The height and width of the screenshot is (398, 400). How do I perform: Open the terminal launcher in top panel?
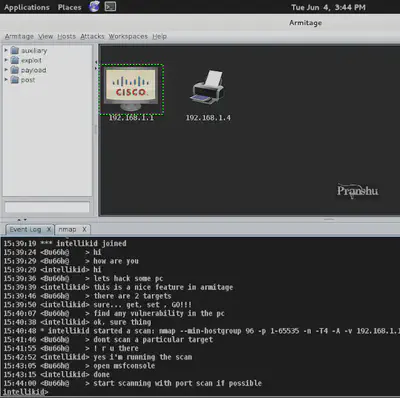110,7
